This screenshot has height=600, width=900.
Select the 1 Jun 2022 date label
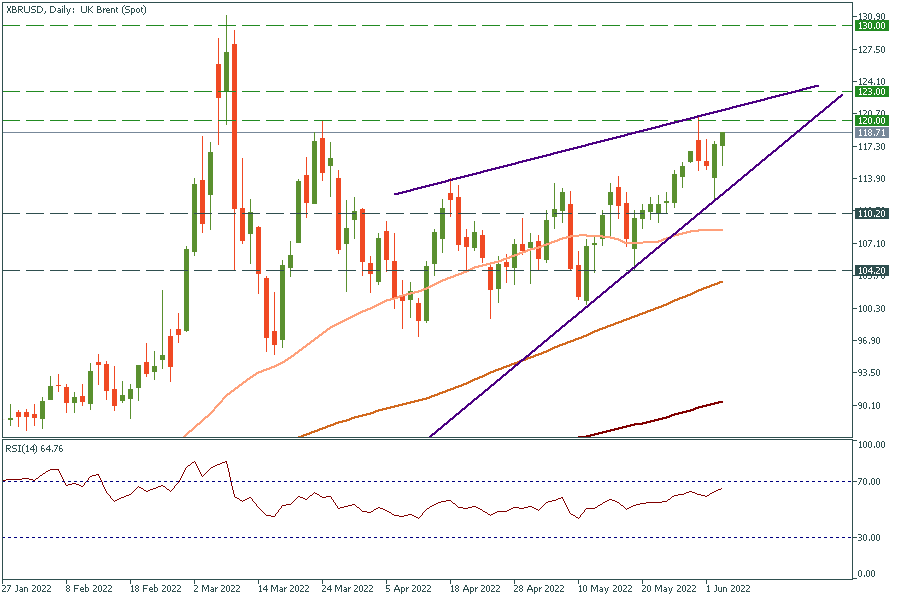pos(728,589)
